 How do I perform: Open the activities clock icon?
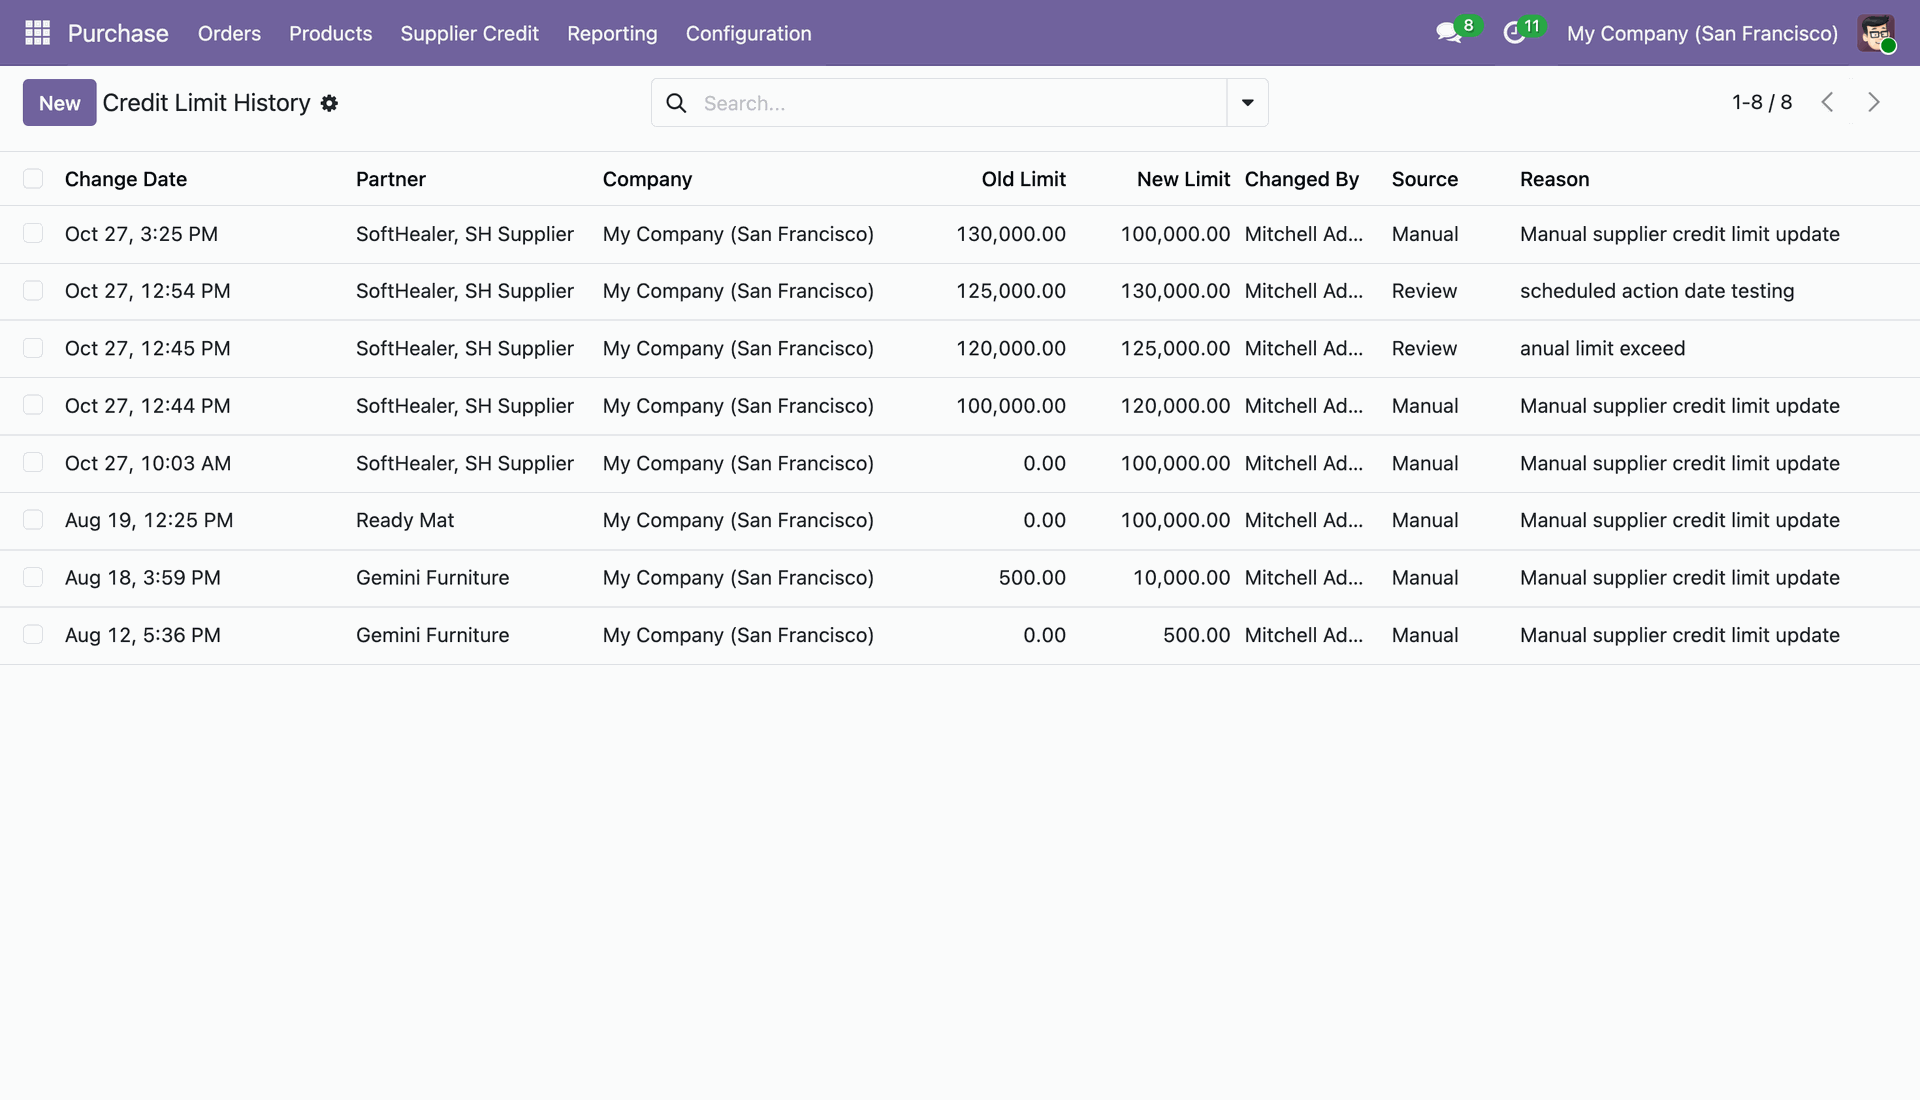(1514, 33)
